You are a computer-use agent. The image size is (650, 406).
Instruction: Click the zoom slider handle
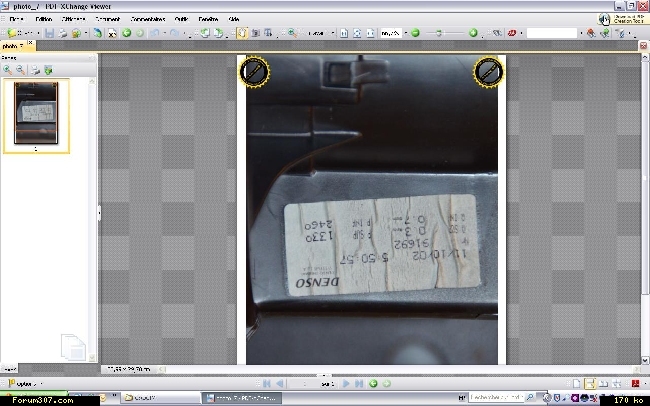(439, 33)
